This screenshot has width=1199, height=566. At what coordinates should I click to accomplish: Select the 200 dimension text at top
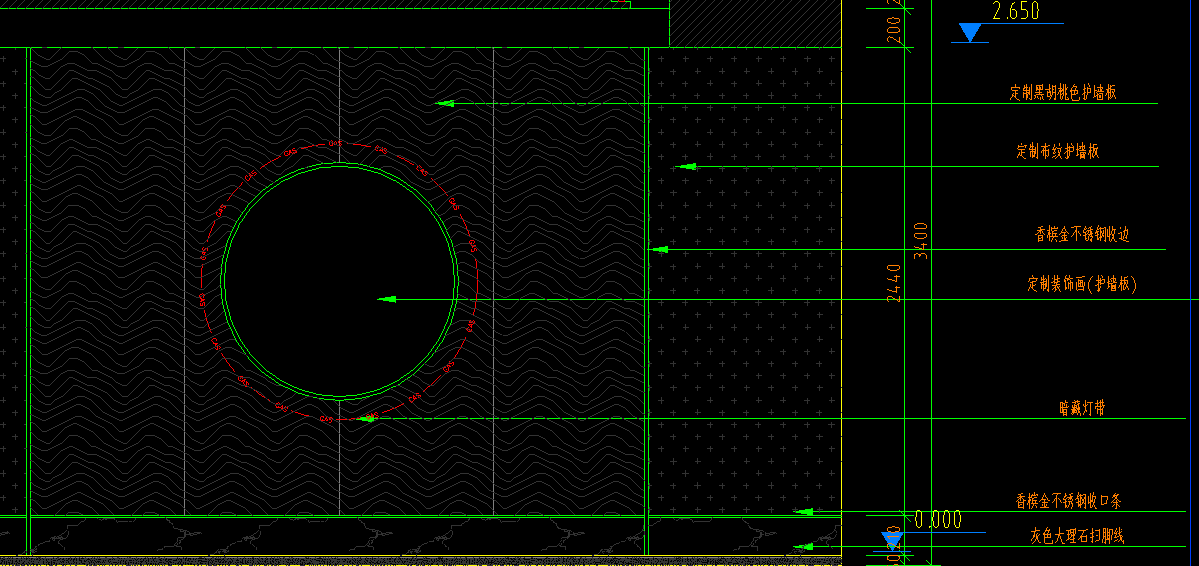tap(893, 29)
